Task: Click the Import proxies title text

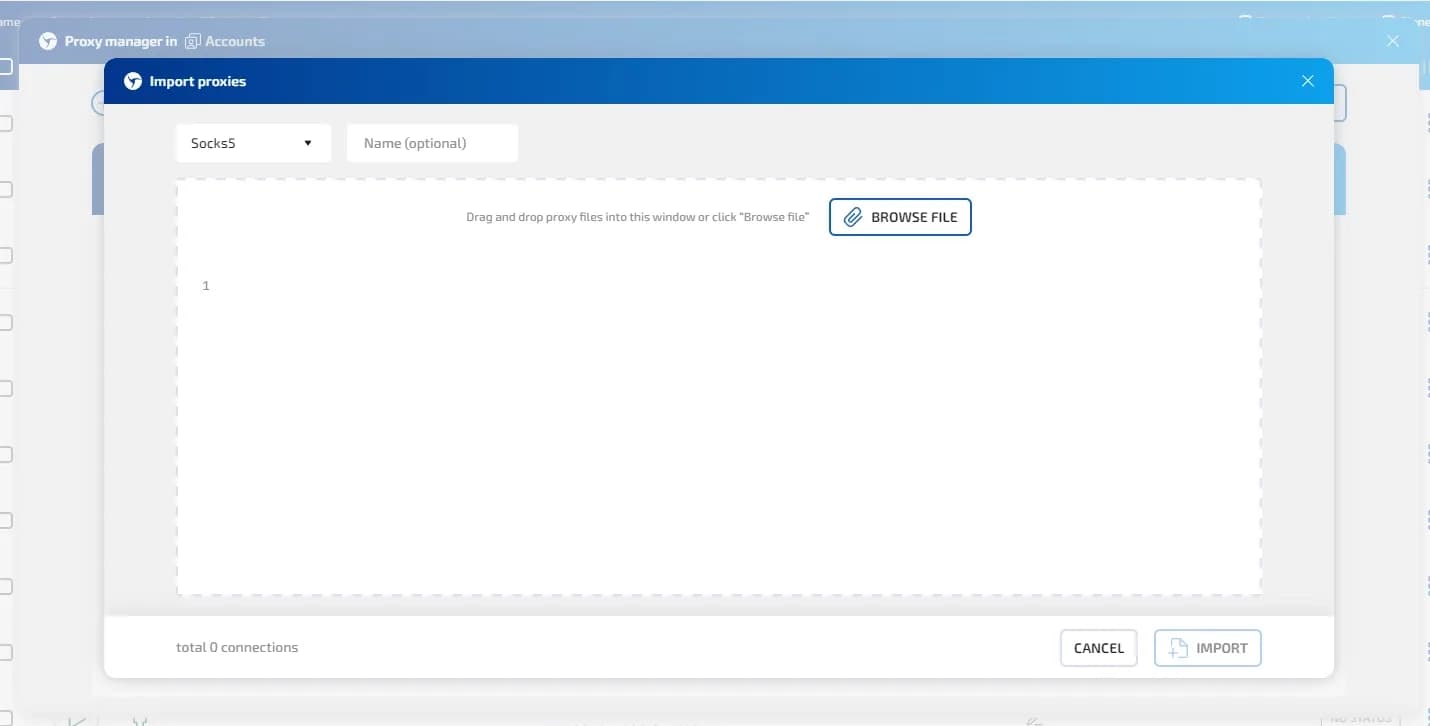Action: pos(197,81)
